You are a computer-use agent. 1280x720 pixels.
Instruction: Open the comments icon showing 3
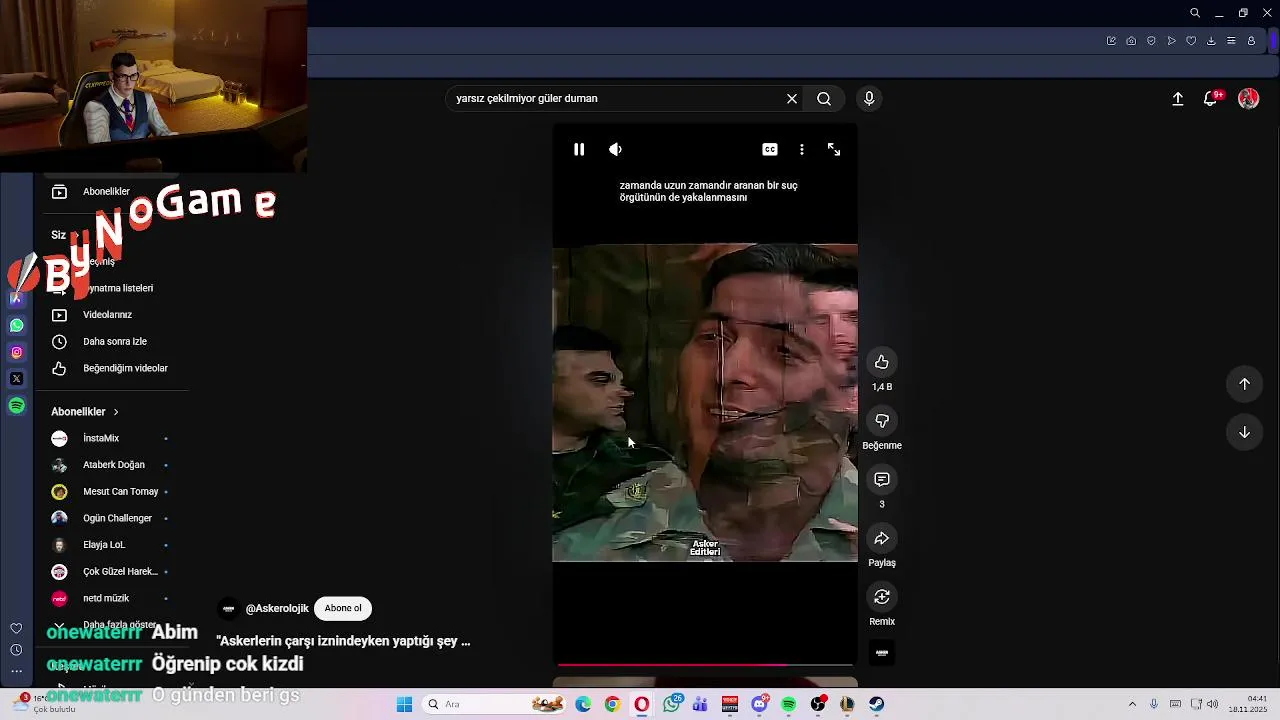[882, 480]
